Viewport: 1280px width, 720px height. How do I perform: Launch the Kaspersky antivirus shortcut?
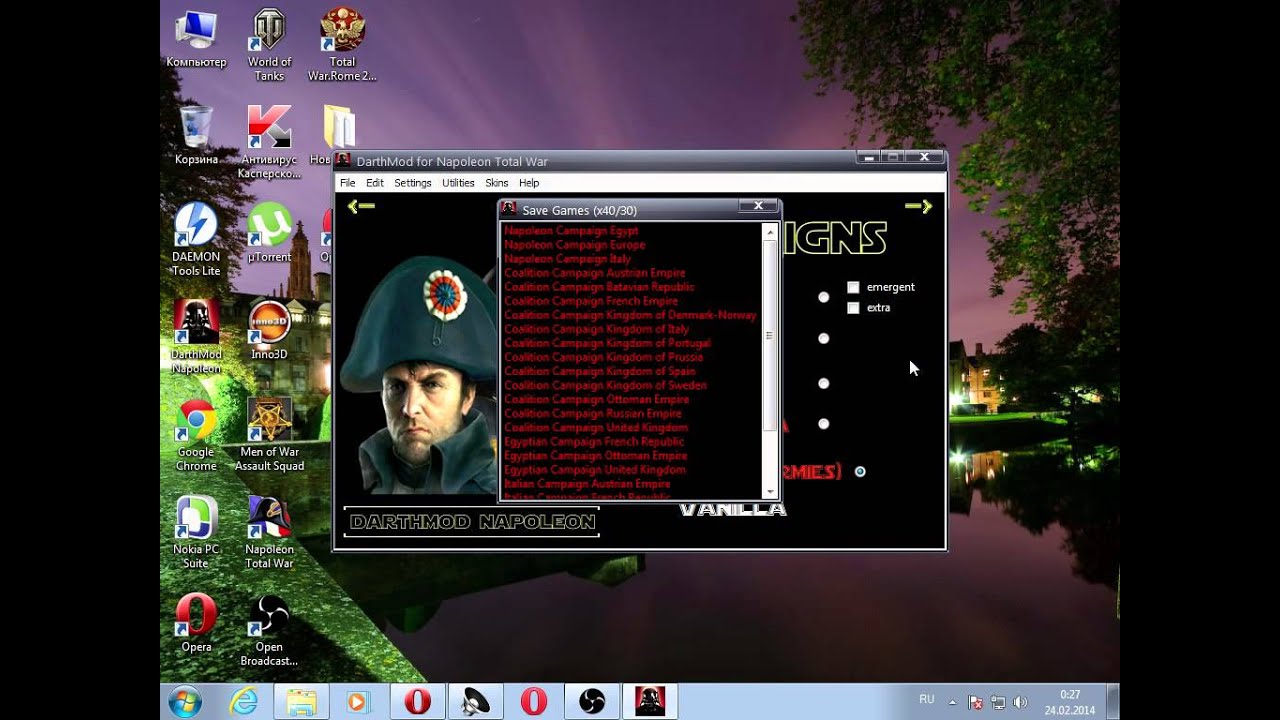[x=269, y=142]
